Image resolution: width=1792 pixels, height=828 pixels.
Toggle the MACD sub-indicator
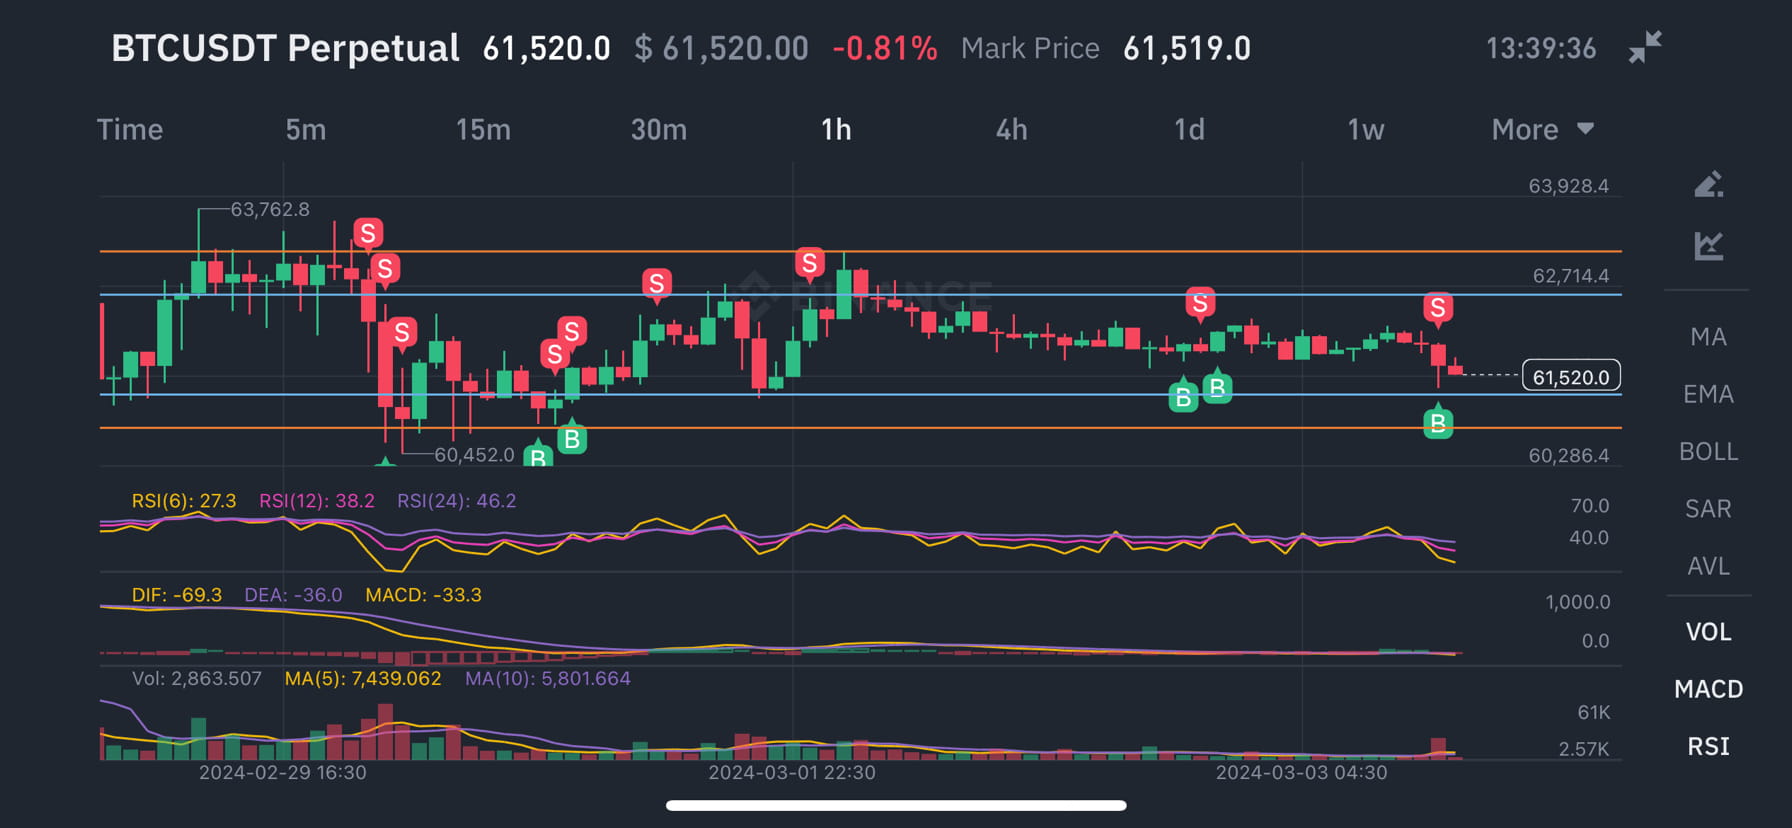pos(1708,689)
